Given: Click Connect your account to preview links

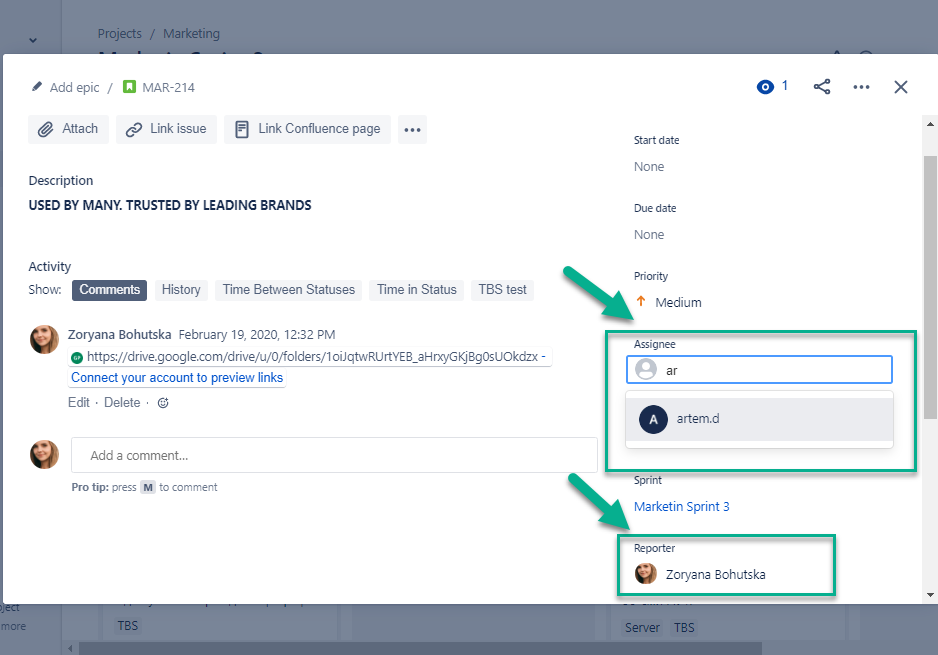Looking at the screenshot, I should 176,377.
